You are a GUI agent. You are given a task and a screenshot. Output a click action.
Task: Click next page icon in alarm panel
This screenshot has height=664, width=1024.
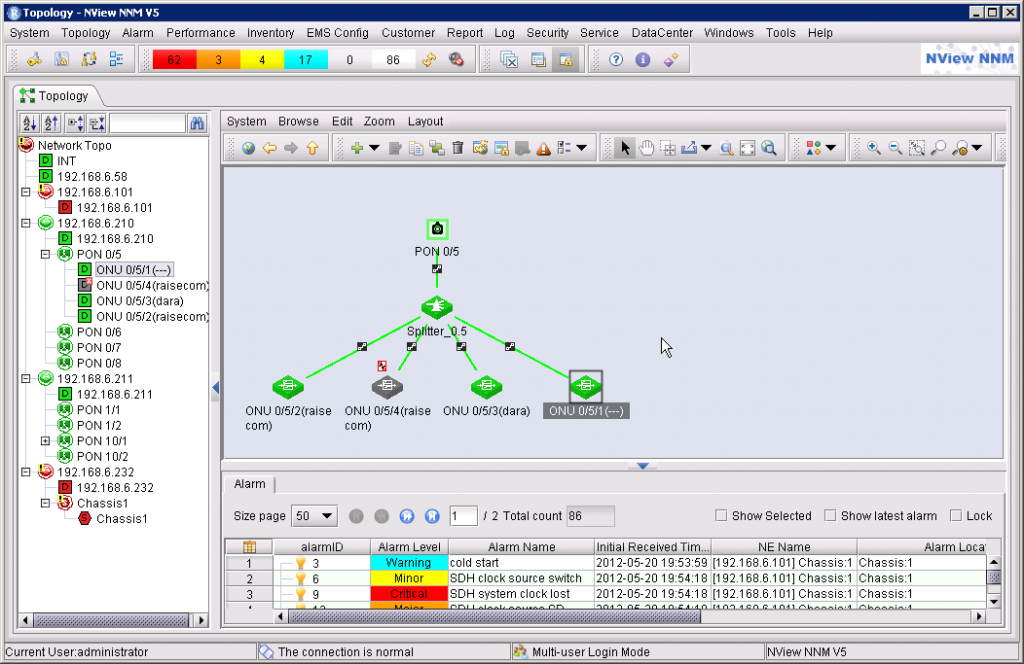(x=407, y=516)
